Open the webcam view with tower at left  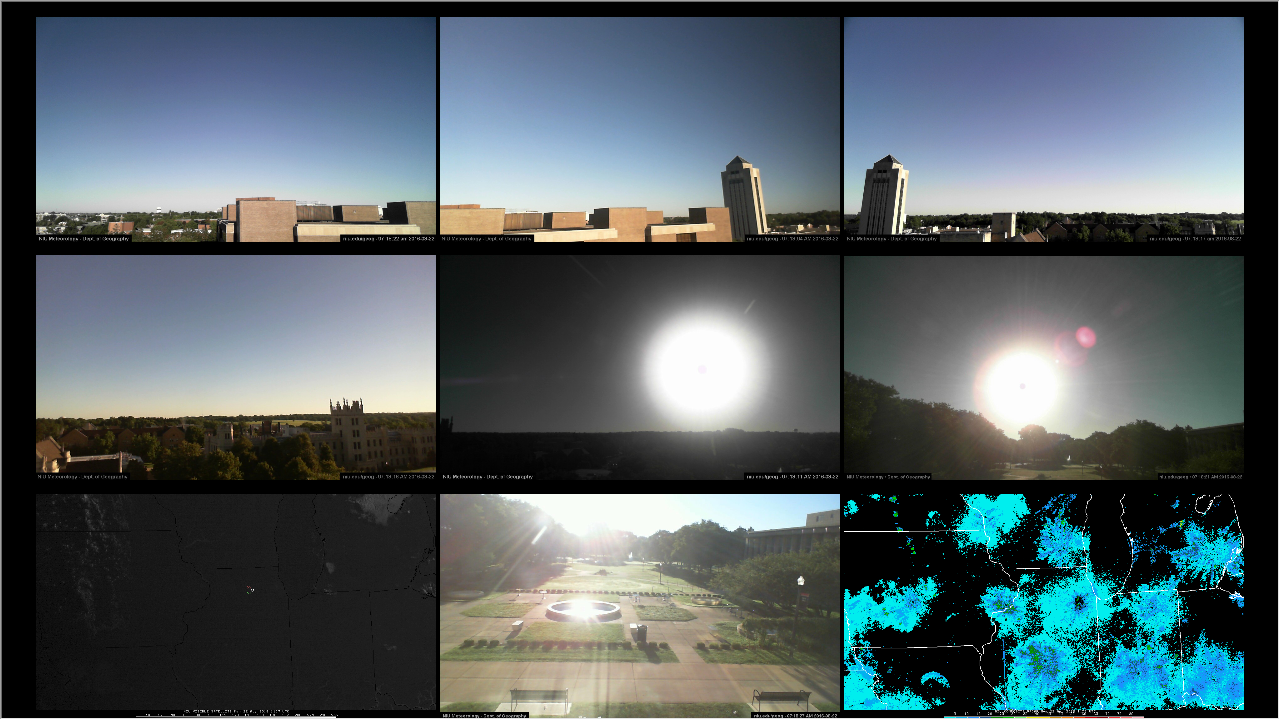click(1044, 130)
